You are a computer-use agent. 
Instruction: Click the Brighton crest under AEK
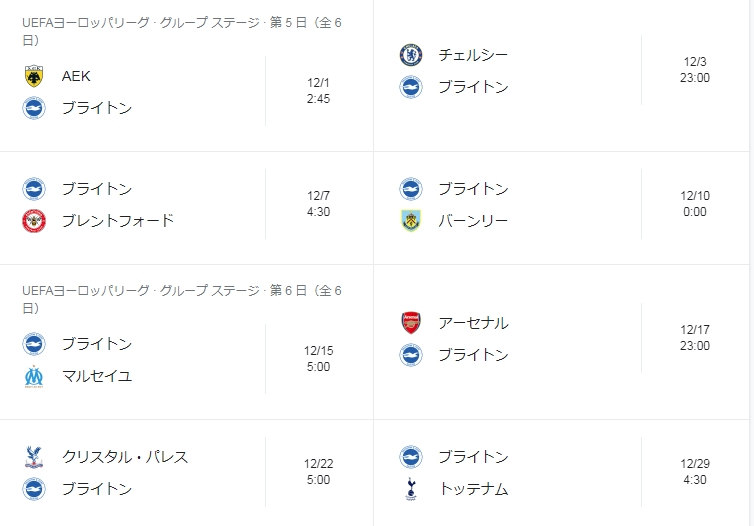point(34,108)
